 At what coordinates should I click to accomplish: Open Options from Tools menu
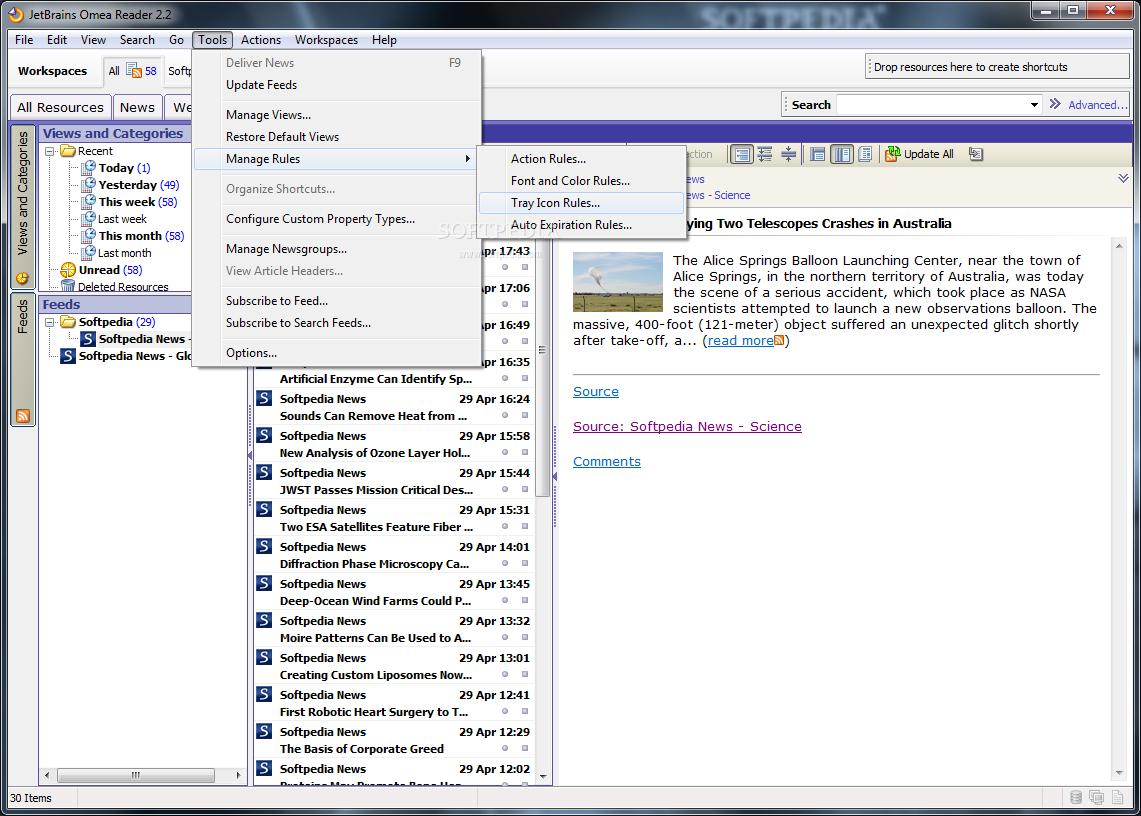click(338, 353)
